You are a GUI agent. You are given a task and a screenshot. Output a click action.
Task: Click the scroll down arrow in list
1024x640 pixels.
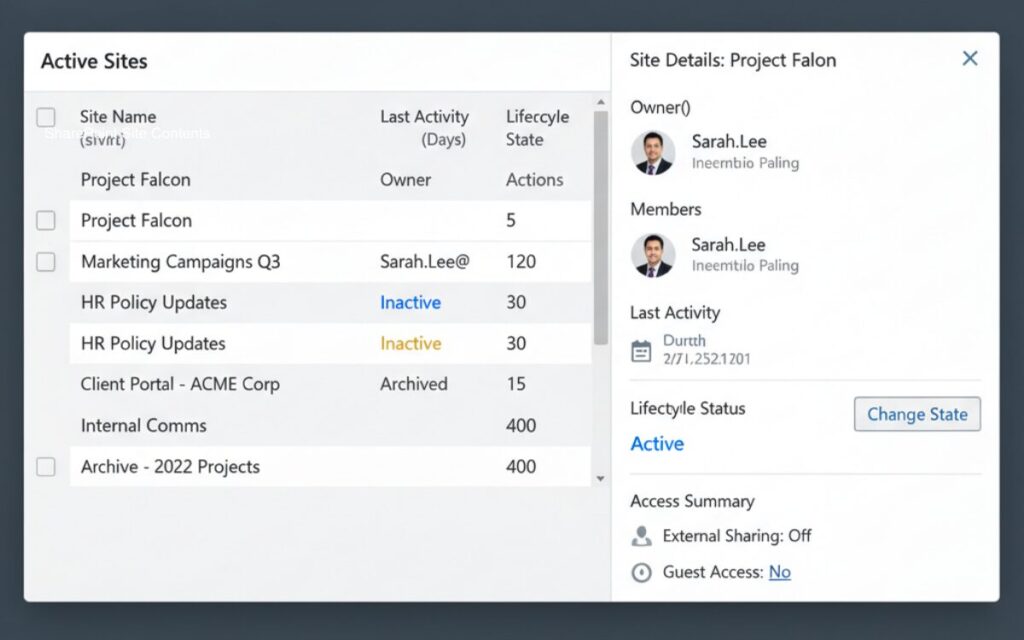[600, 479]
